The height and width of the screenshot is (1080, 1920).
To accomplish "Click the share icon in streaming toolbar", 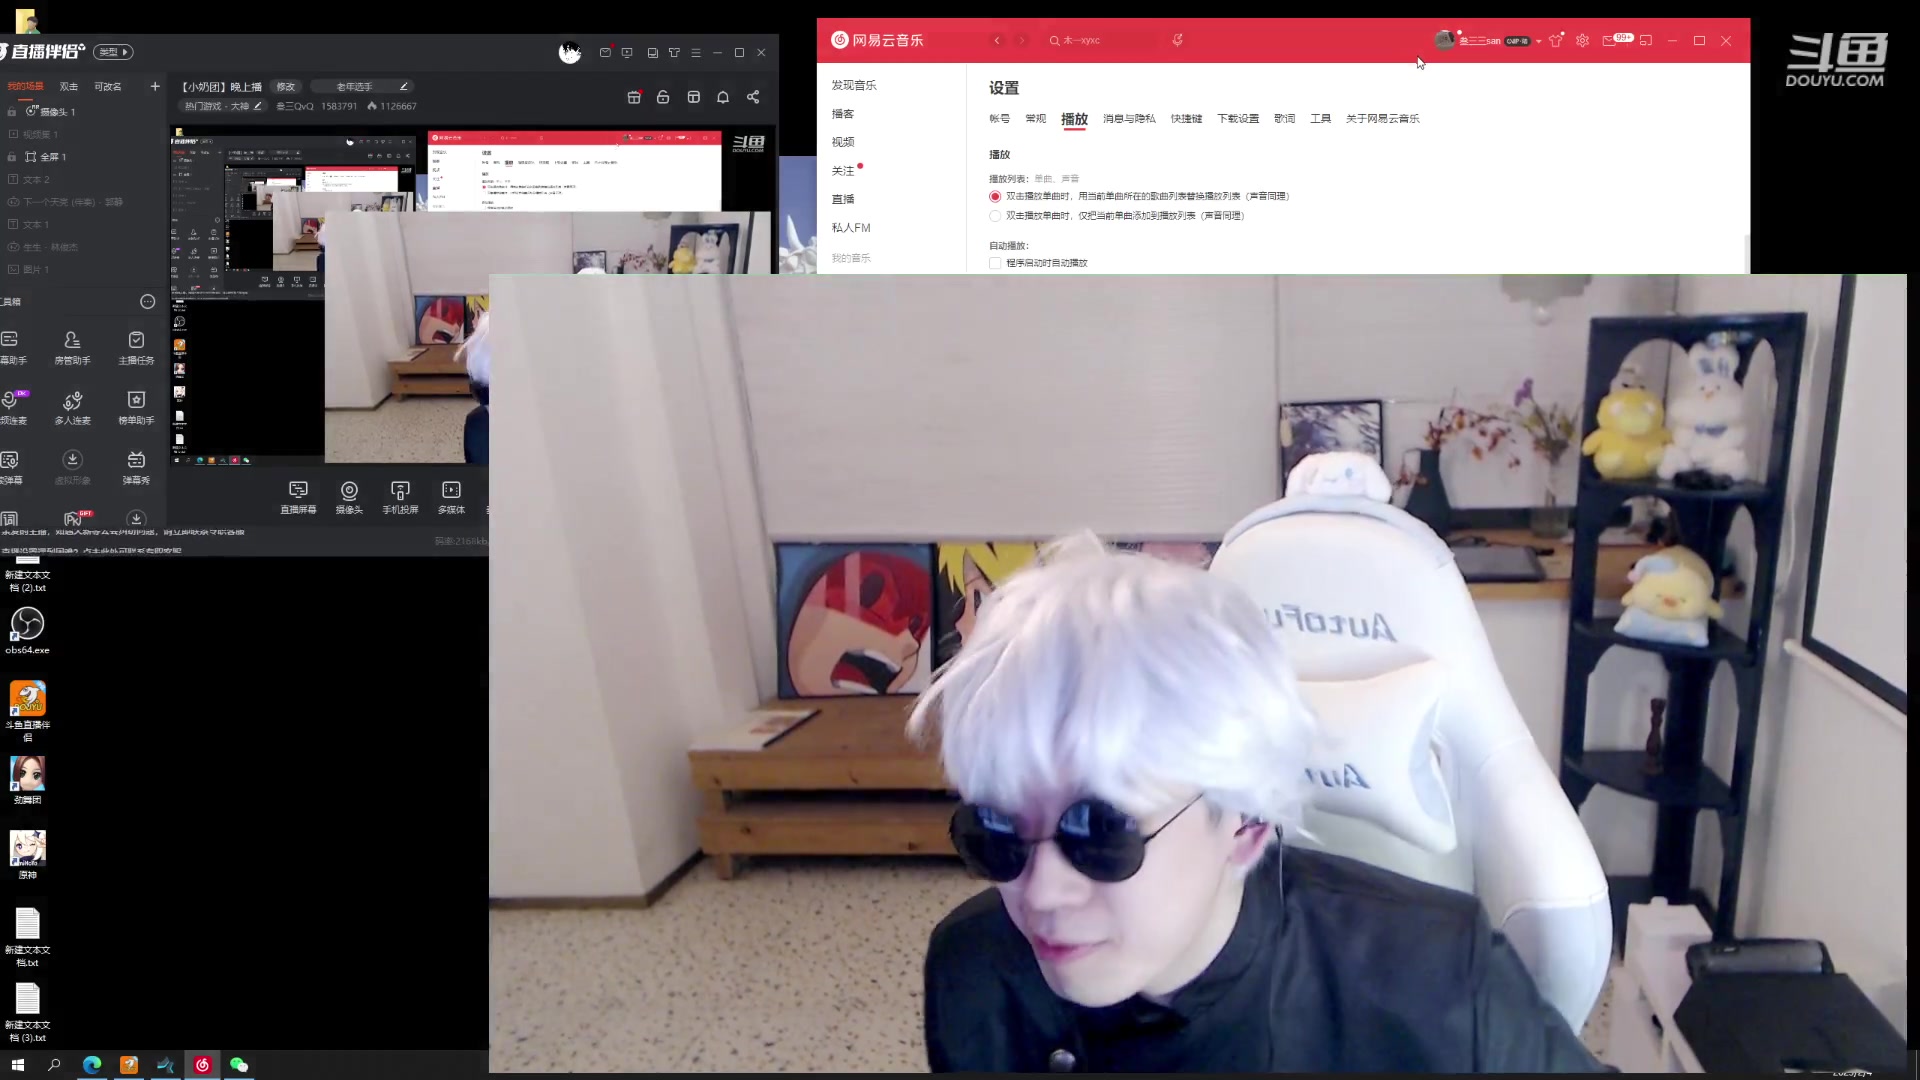I will (753, 97).
